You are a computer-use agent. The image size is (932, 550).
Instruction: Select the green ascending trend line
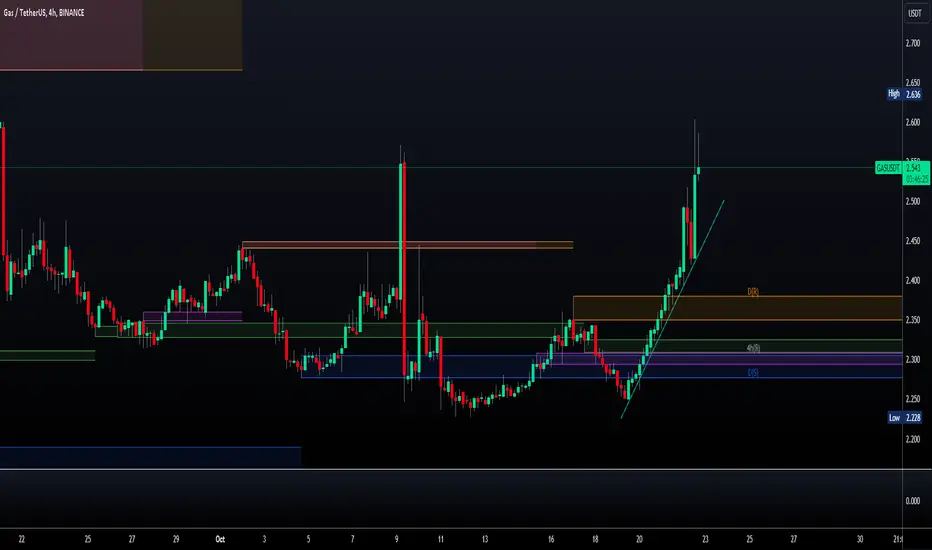(x=672, y=310)
